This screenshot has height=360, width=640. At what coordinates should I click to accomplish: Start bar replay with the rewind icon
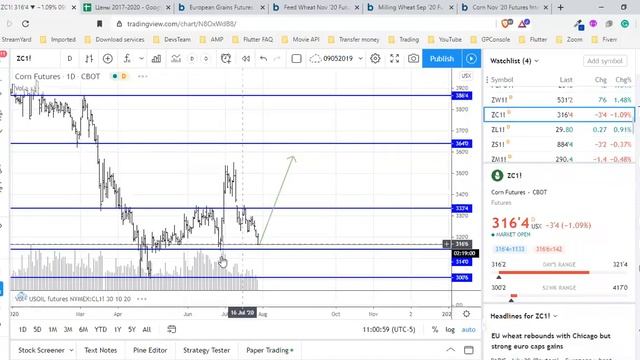coord(246,59)
